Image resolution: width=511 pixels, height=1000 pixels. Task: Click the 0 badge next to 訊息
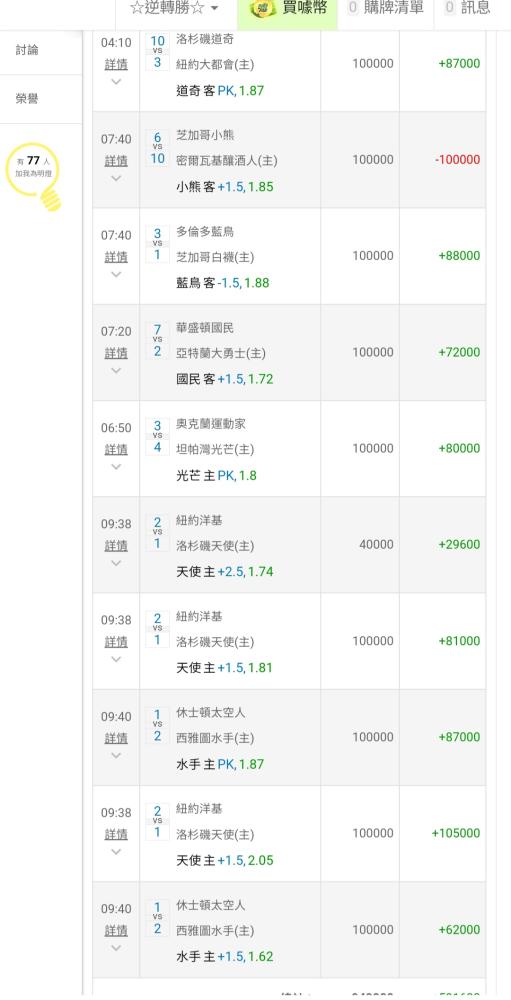pos(450,8)
